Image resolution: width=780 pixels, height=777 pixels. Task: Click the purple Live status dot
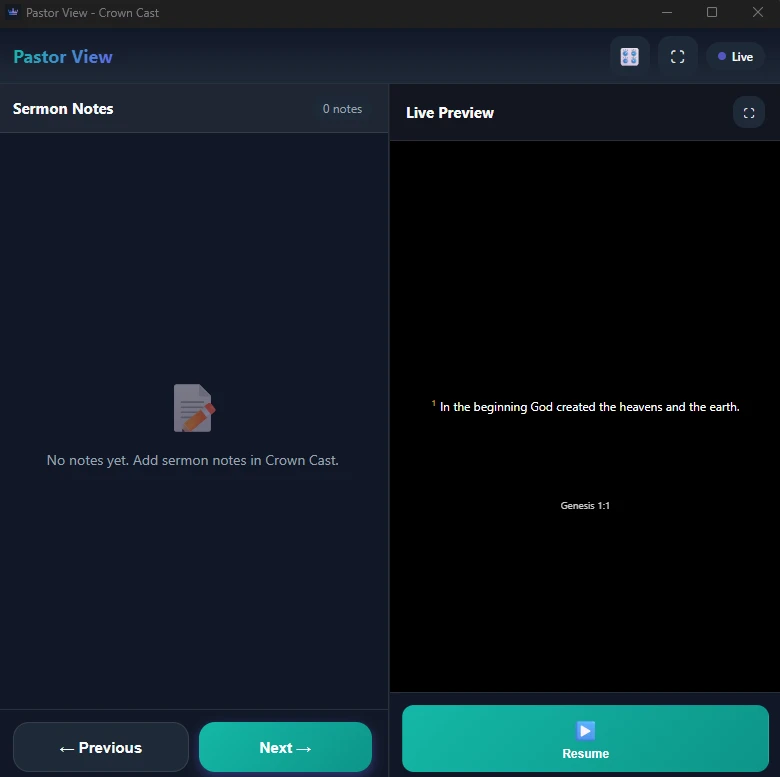pyautogui.click(x=722, y=57)
